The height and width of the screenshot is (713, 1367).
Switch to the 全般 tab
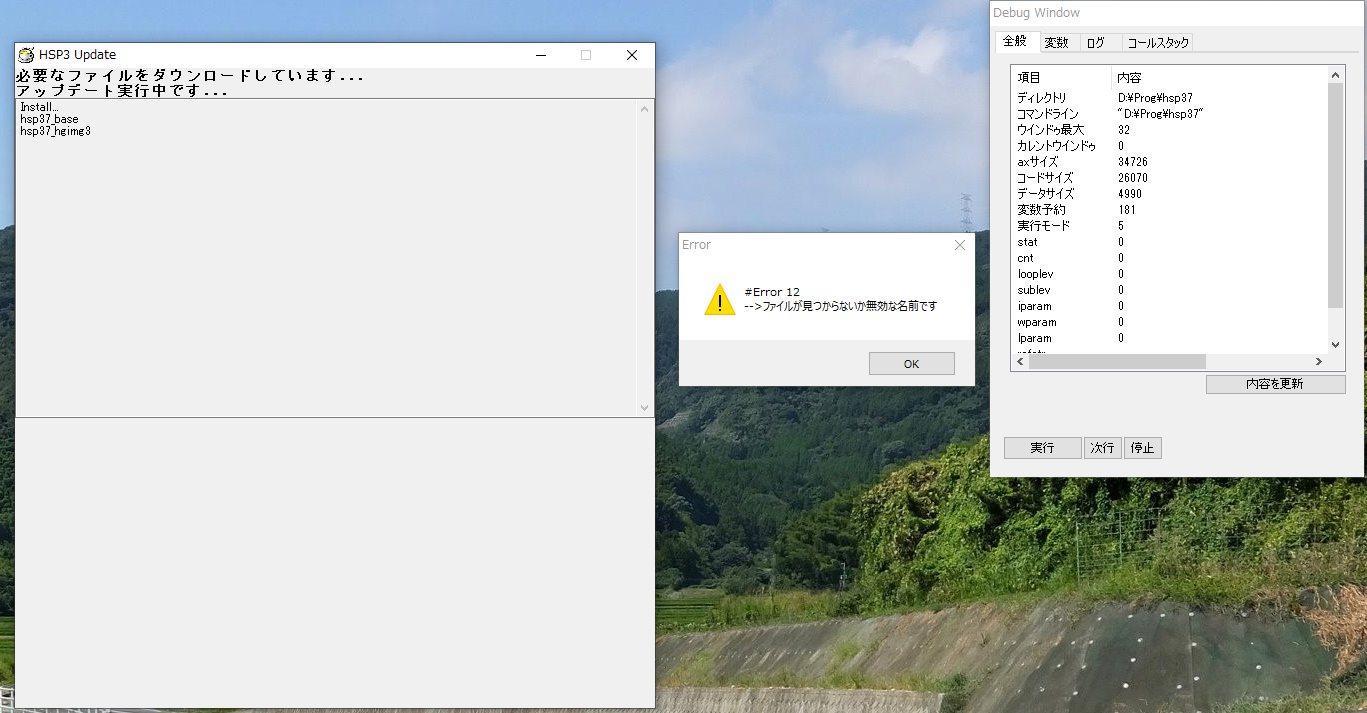[1014, 42]
